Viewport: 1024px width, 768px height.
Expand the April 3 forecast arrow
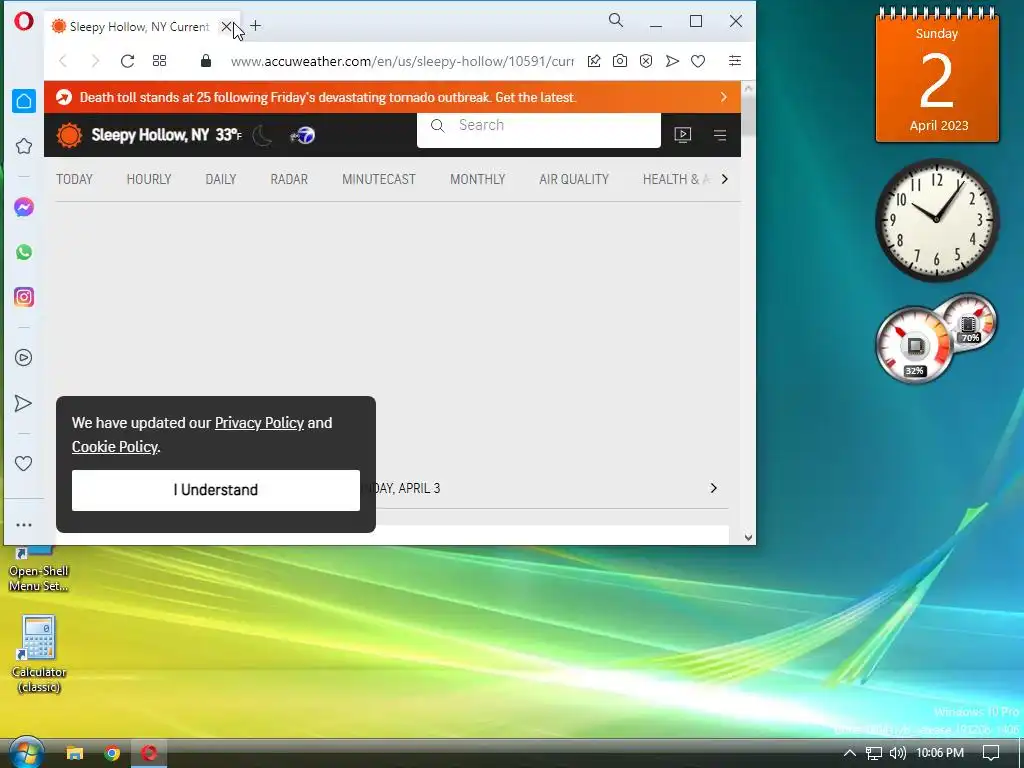(x=713, y=488)
